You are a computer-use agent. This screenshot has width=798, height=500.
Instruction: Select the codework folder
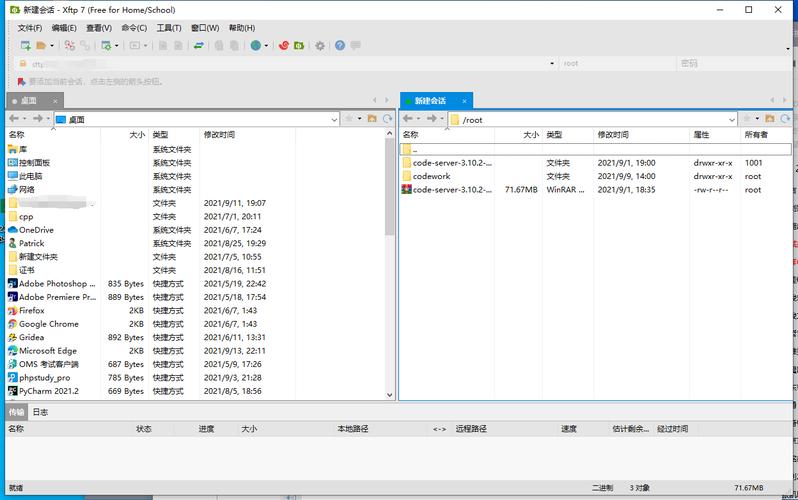point(432,176)
